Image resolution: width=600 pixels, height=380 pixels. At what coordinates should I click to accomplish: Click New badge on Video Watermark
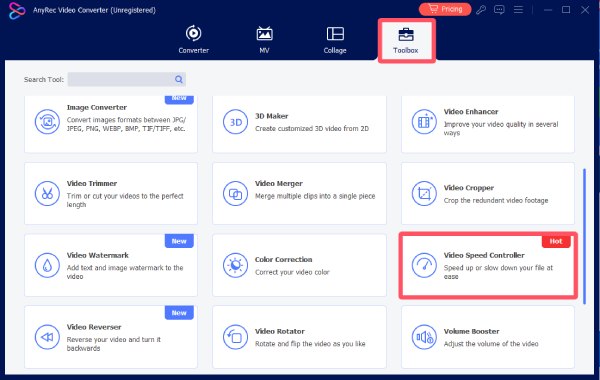(x=179, y=241)
